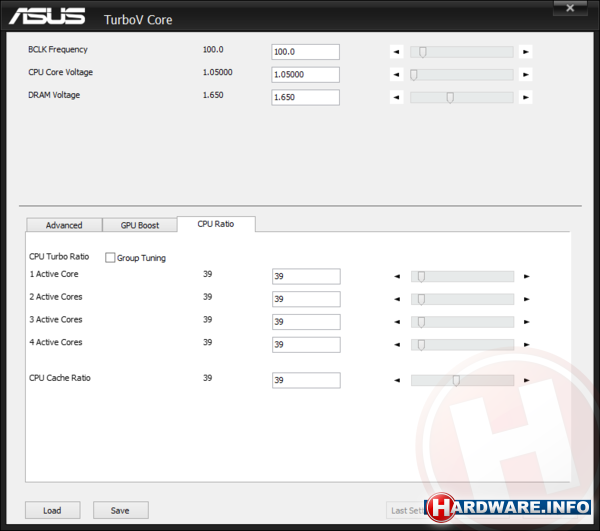Click the BCLK Frequency input field
The width and height of the screenshot is (600, 531).
(x=305, y=52)
